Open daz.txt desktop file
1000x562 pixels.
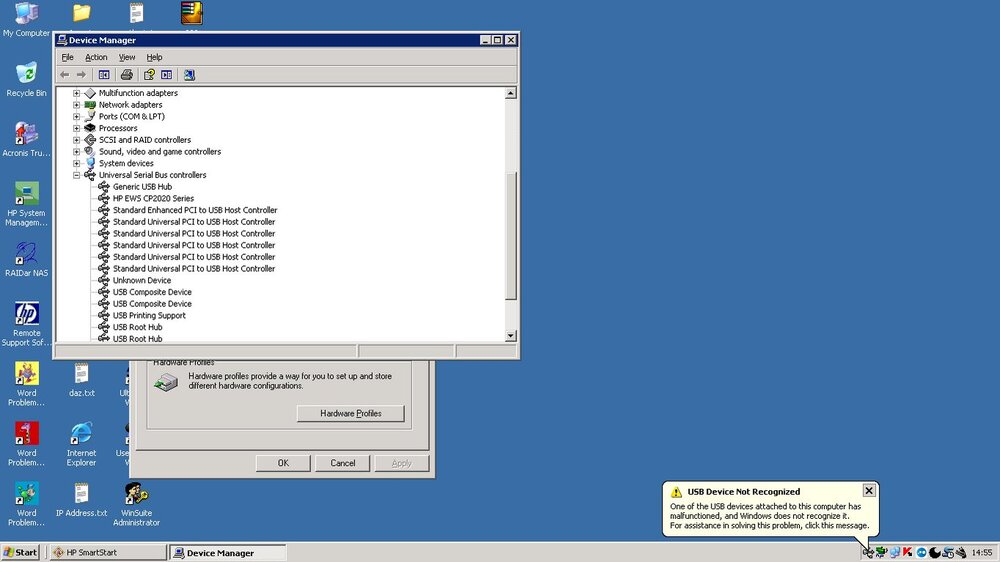pyautogui.click(x=81, y=379)
